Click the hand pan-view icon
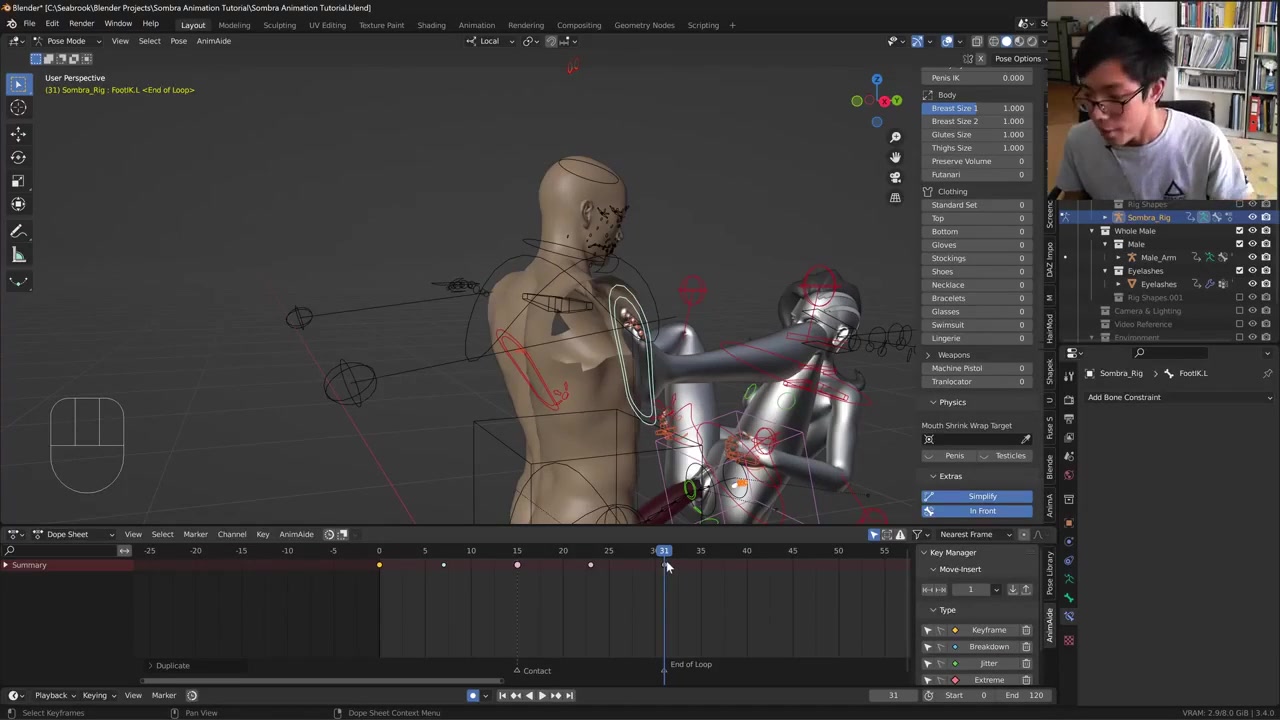Viewport: 1280px width, 720px height. pyautogui.click(x=895, y=157)
